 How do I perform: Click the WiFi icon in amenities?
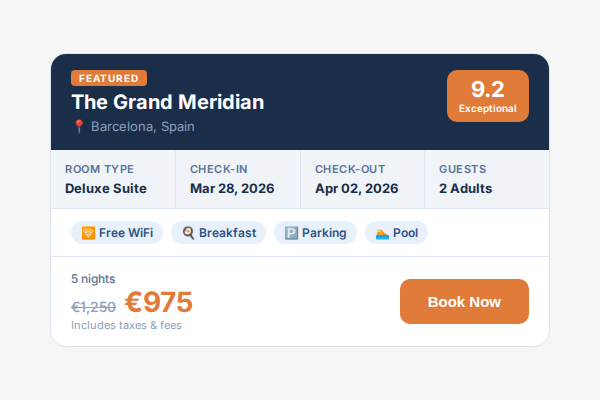point(88,233)
